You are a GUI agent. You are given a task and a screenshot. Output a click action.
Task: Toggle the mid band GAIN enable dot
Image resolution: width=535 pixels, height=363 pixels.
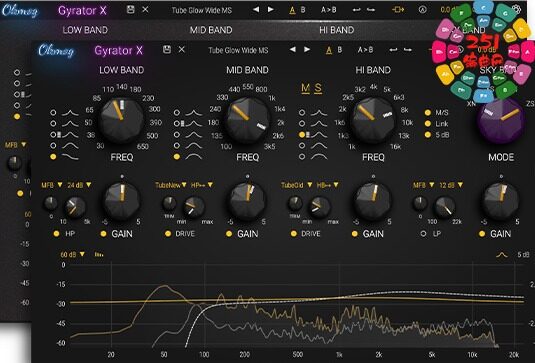coord(229,234)
